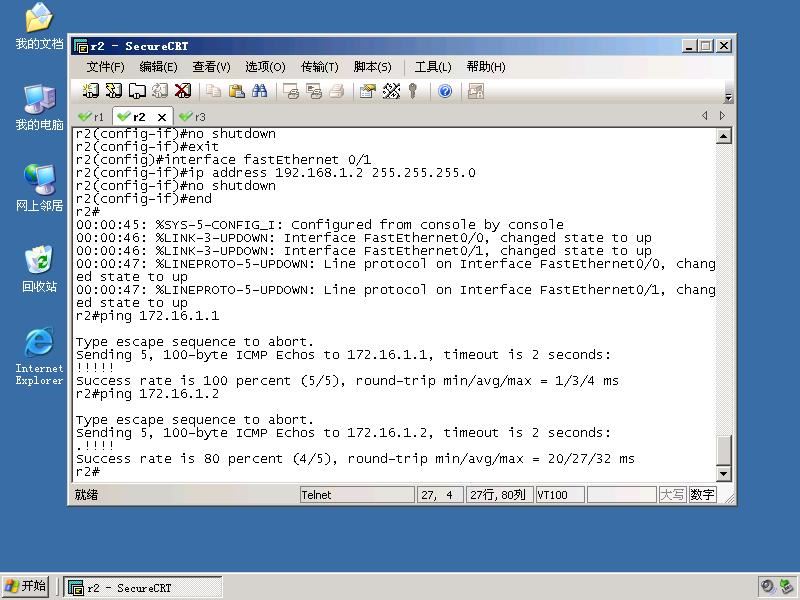The height and width of the screenshot is (600, 800).
Task: Click the system tray network icon
Action: 786,587
